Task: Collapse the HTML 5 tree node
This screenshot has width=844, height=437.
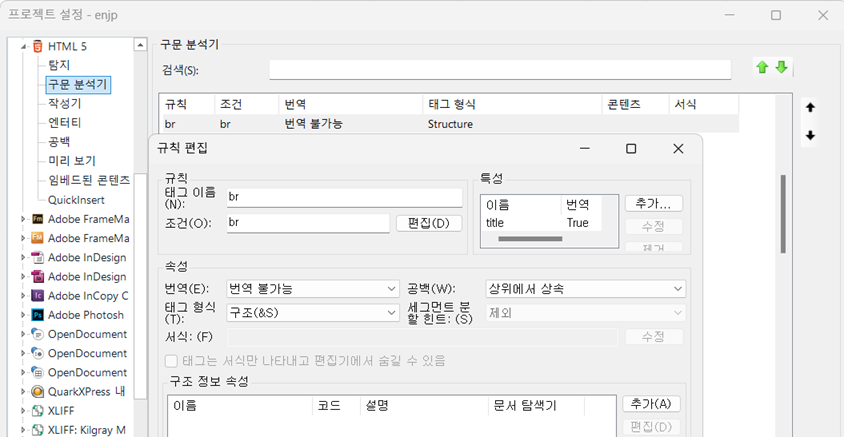Action: (x=23, y=46)
